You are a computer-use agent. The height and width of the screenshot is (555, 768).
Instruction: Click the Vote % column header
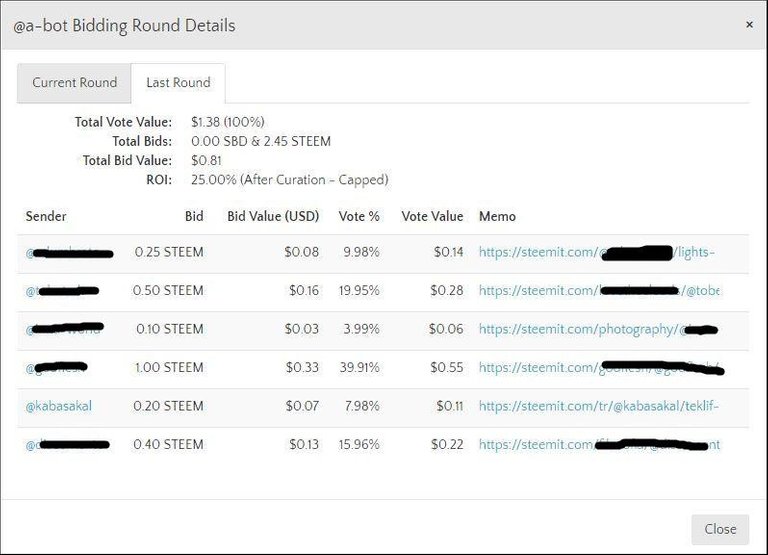coord(359,217)
